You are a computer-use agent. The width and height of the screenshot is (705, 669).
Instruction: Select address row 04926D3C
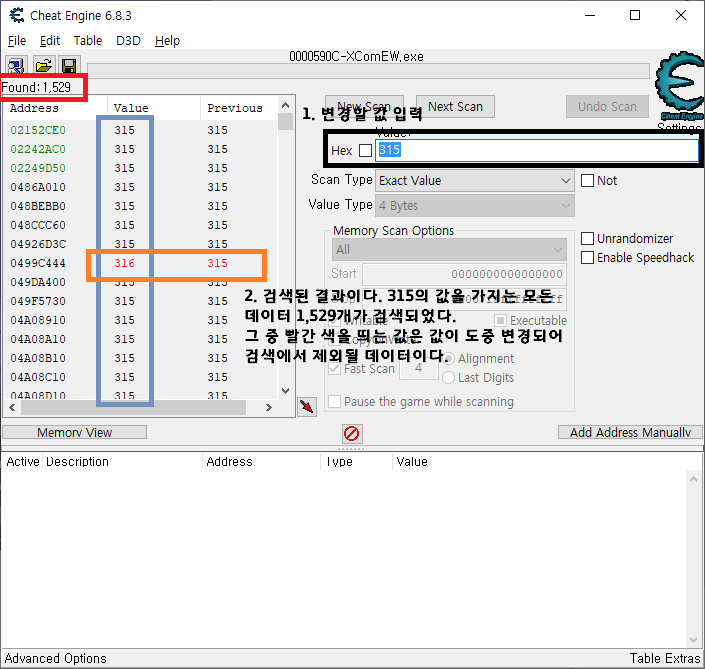[141, 244]
